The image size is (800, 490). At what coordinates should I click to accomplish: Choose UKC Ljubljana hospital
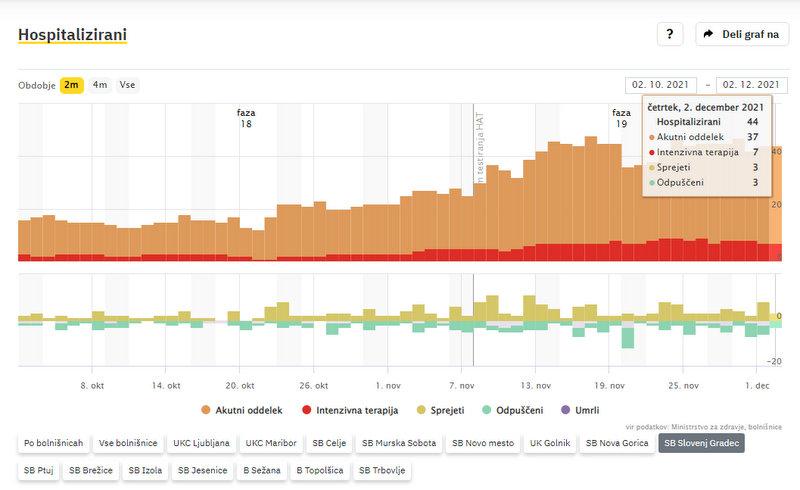point(201,442)
